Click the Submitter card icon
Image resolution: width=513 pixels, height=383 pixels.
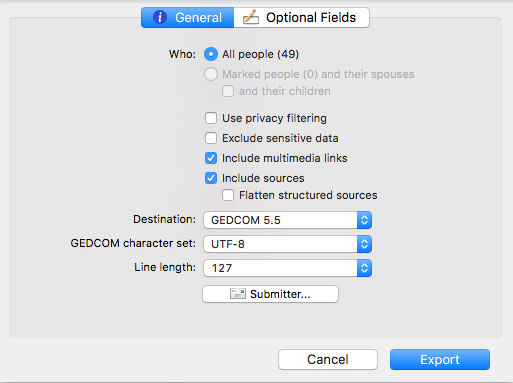coord(238,294)
